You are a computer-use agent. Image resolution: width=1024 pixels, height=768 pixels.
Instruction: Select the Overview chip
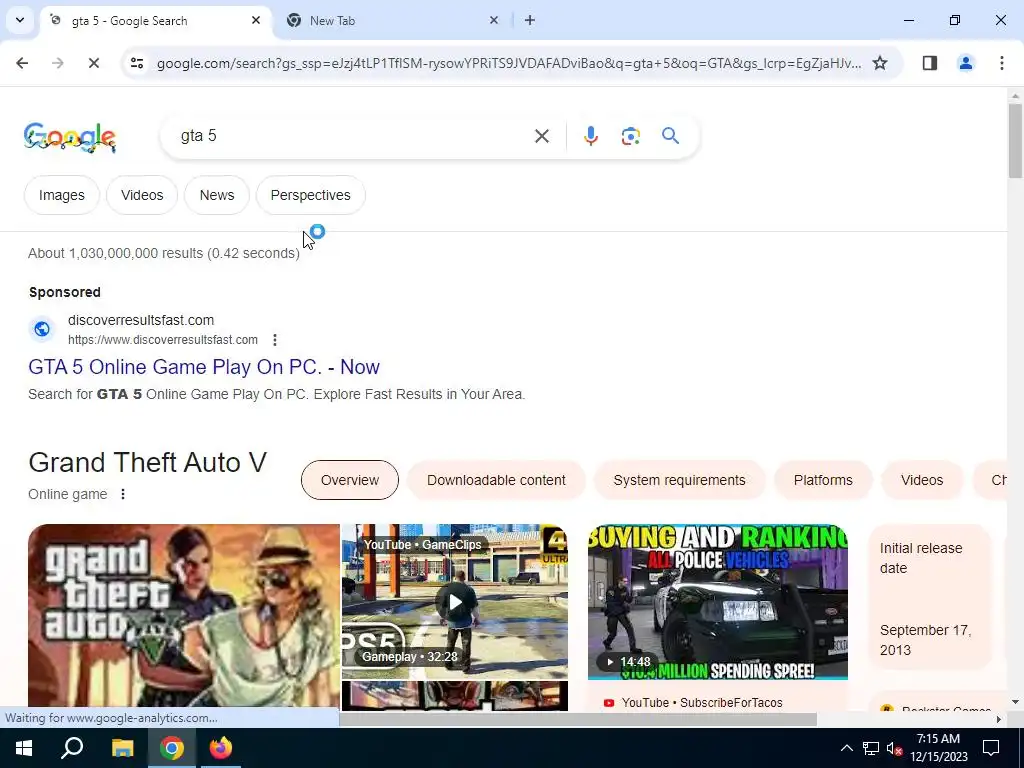click(x=349, y=480)
